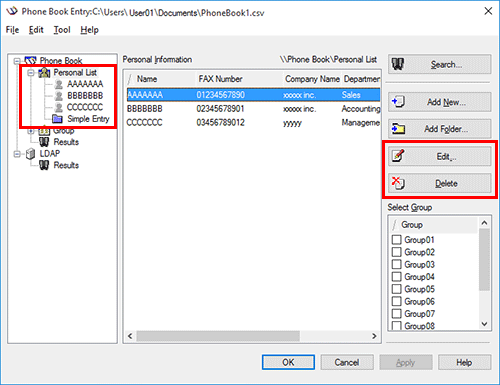This screenshot has height=385, width=500.
Task: Open the Tool menu
Action: pyautogui.click(x=62, y=30)
